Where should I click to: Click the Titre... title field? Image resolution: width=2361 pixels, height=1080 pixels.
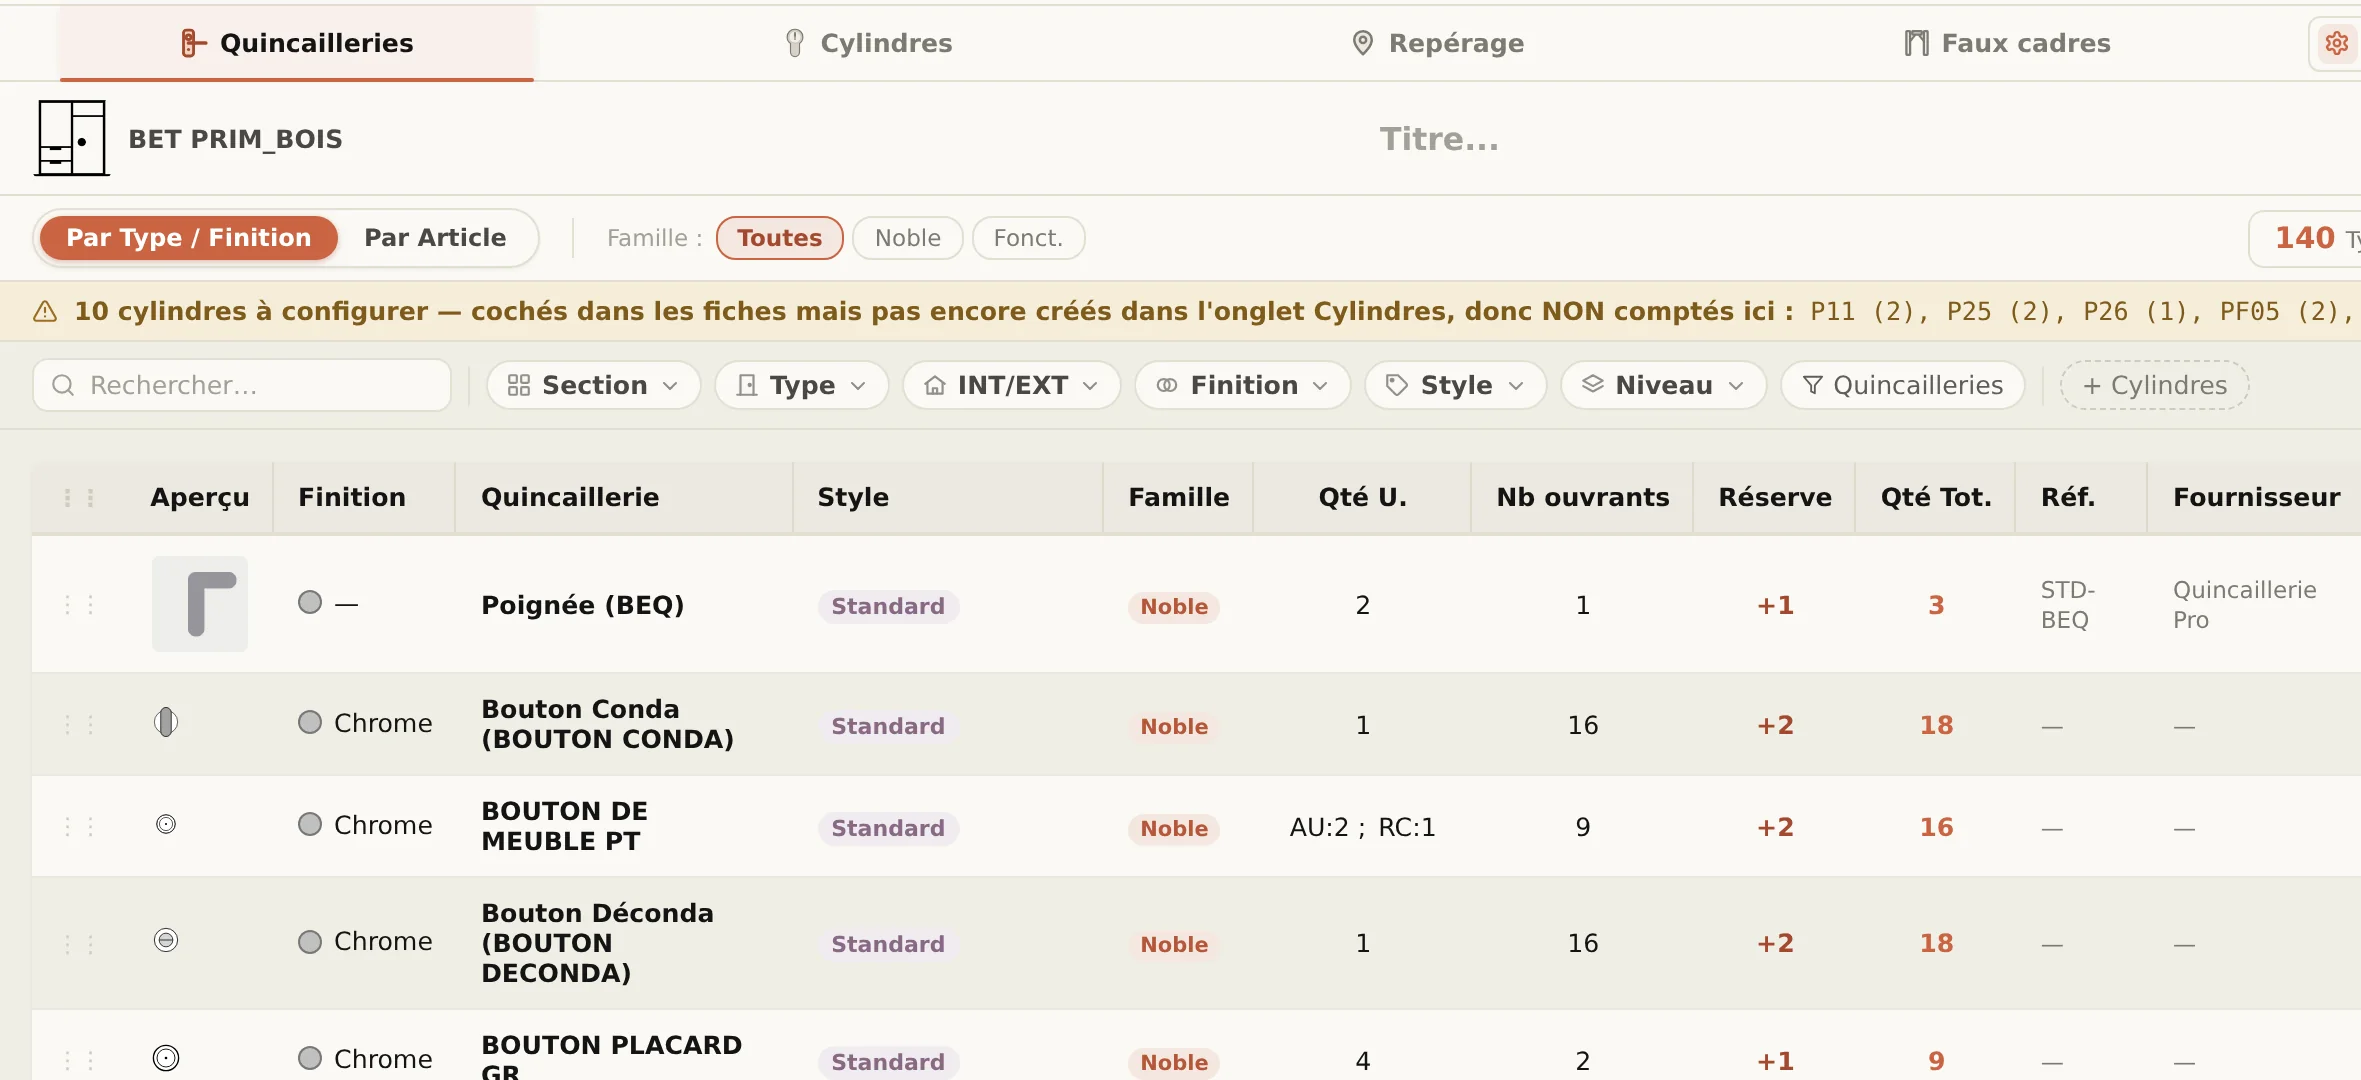coord(1439,138)
